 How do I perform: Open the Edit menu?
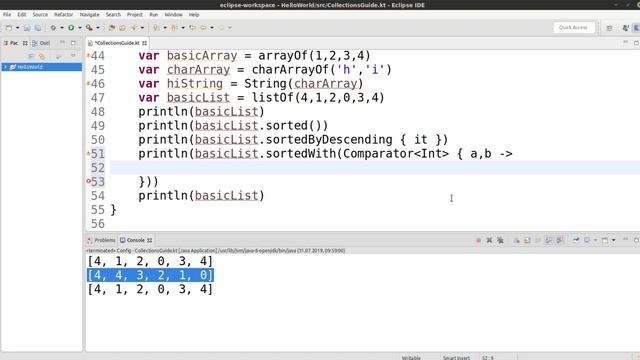click(22, 15)
